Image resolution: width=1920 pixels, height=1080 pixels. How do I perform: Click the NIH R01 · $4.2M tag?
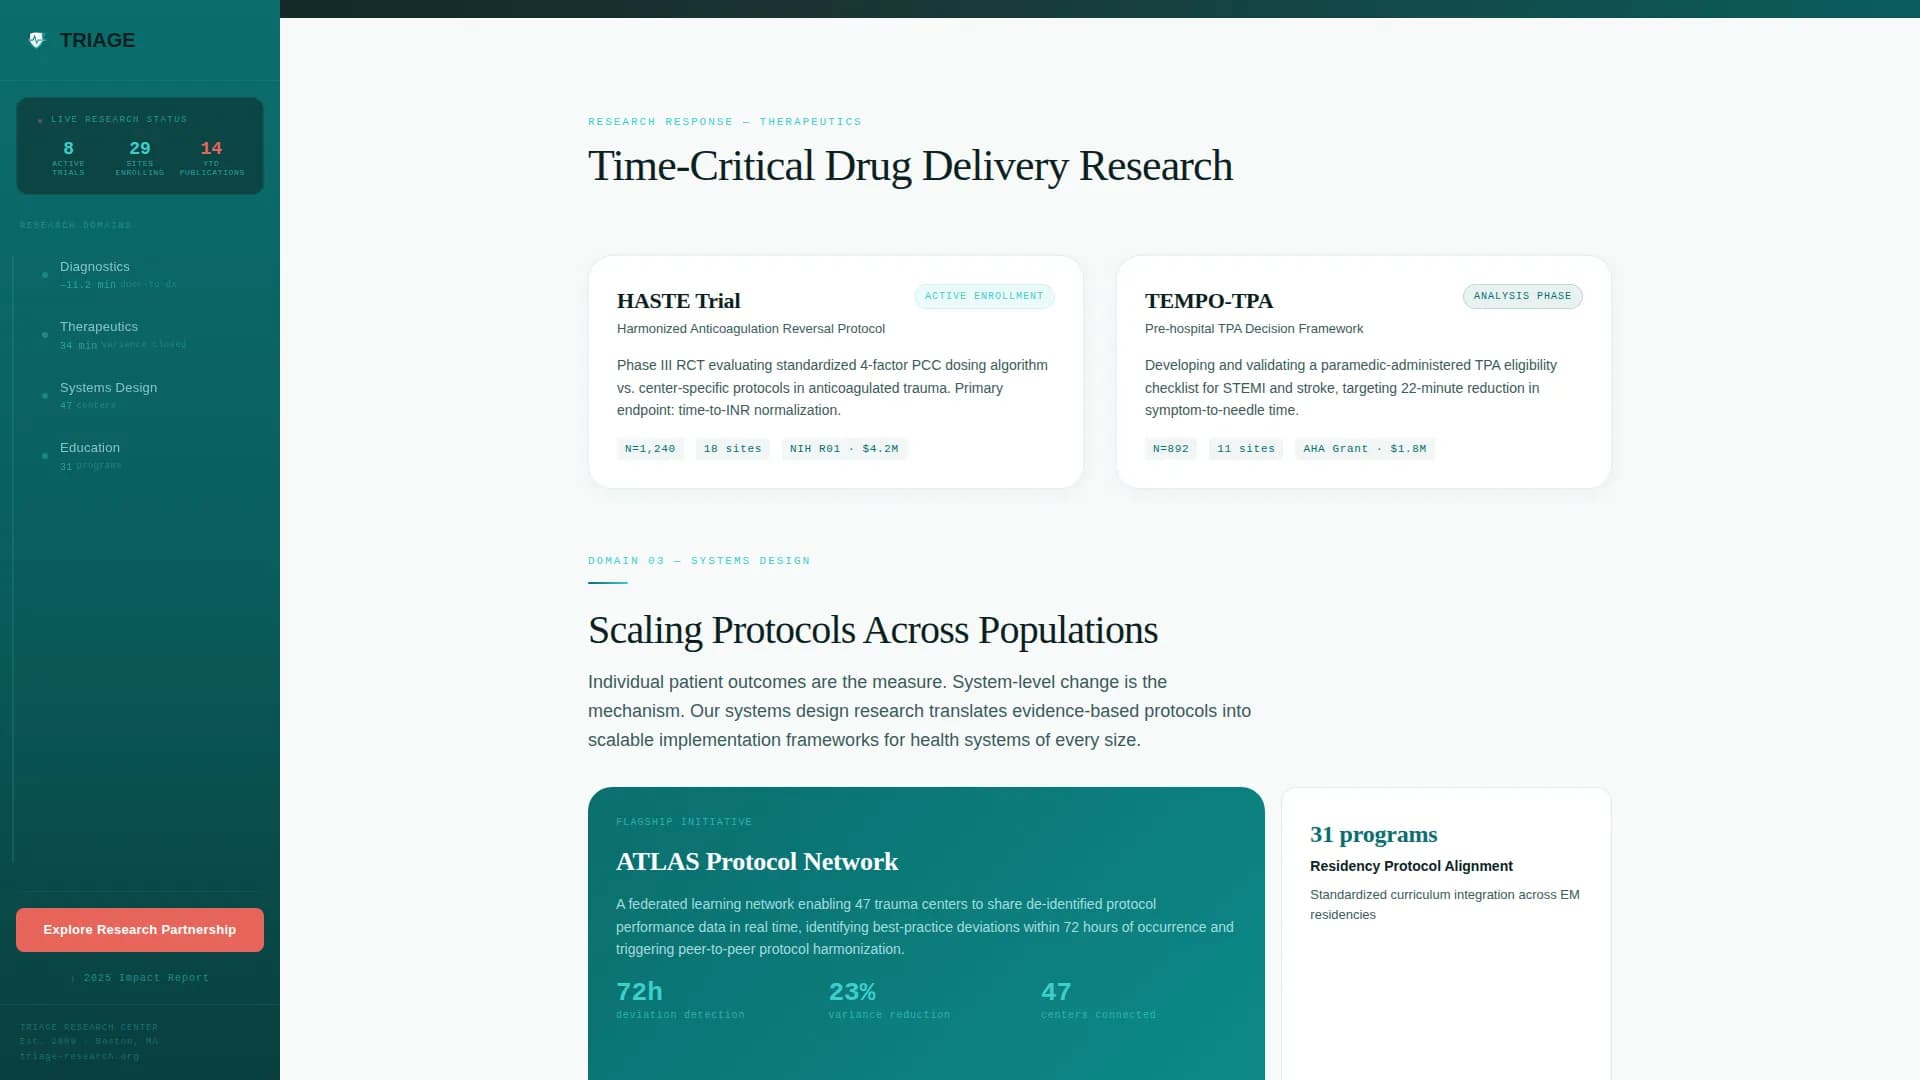coord(844,449)
